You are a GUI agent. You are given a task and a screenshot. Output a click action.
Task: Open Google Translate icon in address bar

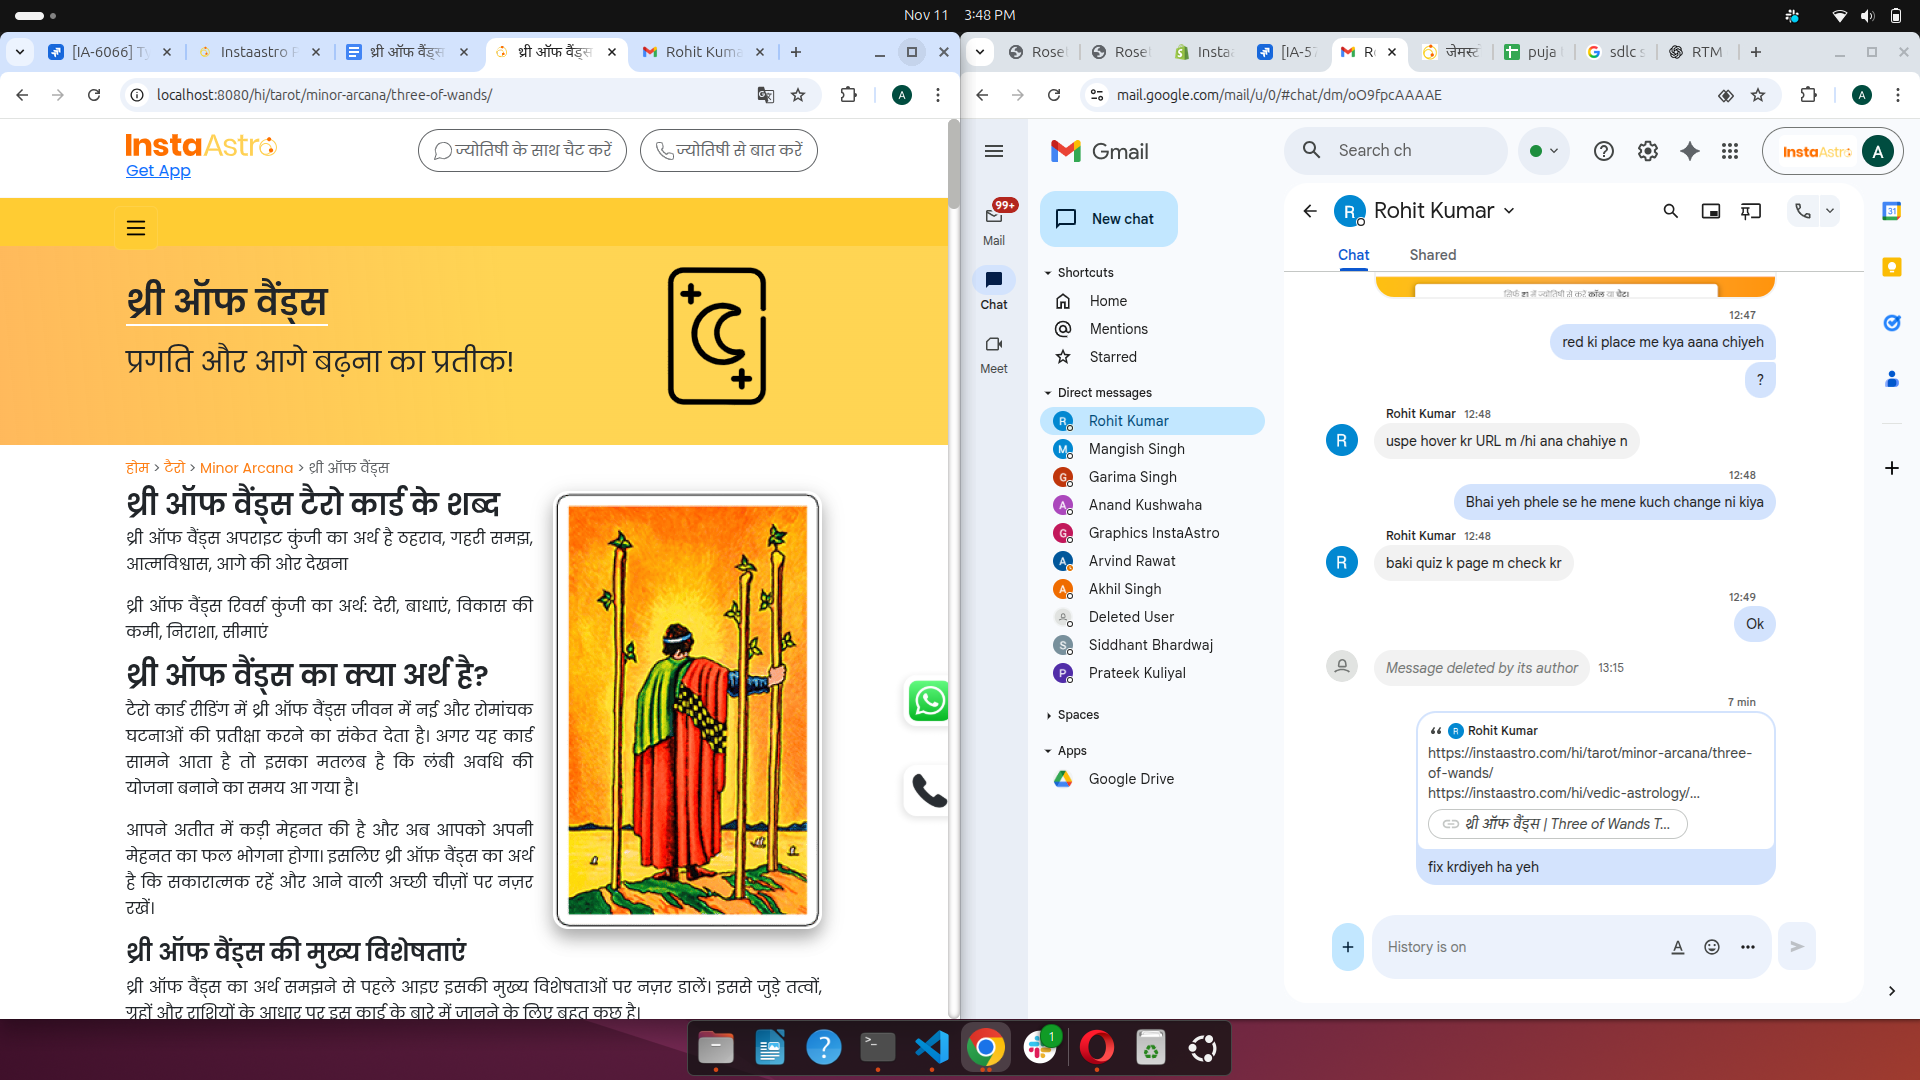[x=765, y=95]
